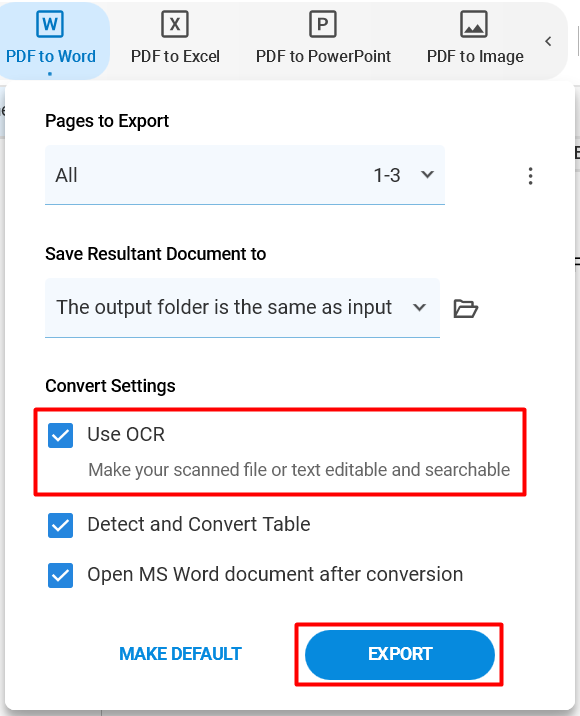Switch to the PDF to PowerPoint tab
The image size is (580, 716).
[323, 40]
